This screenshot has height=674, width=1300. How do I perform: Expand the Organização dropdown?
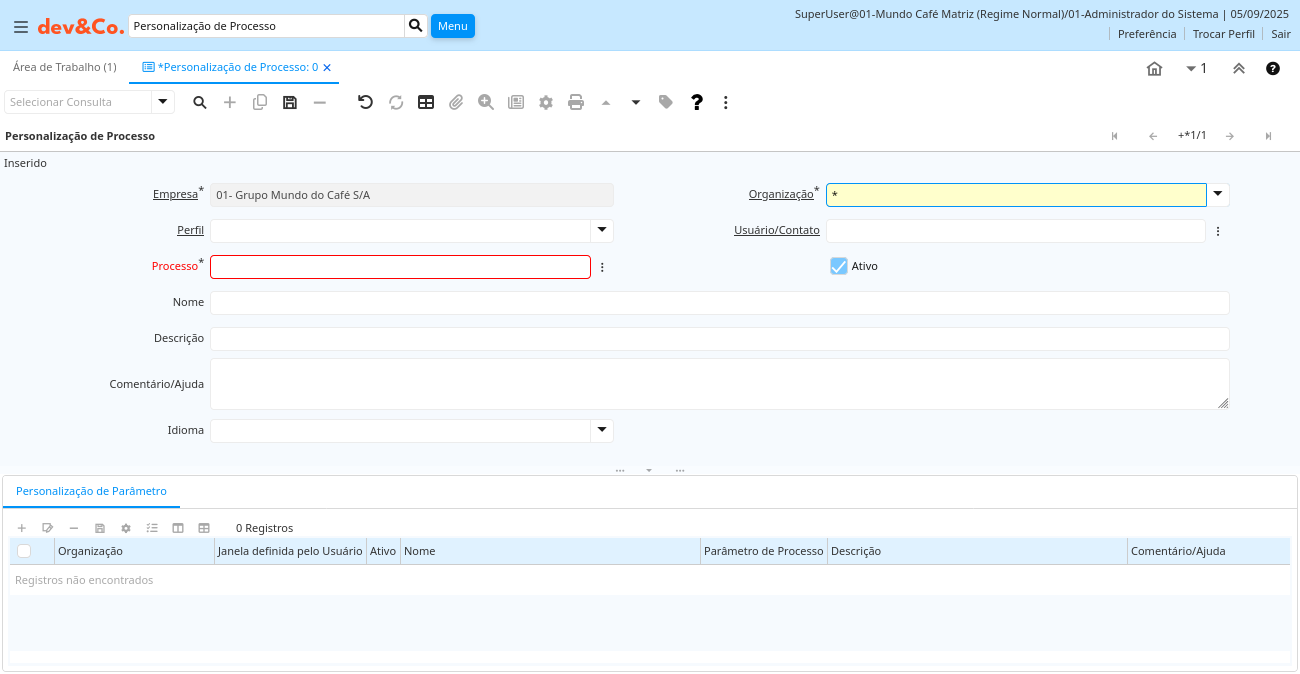pyautogui.click(x=1218, y=194)
